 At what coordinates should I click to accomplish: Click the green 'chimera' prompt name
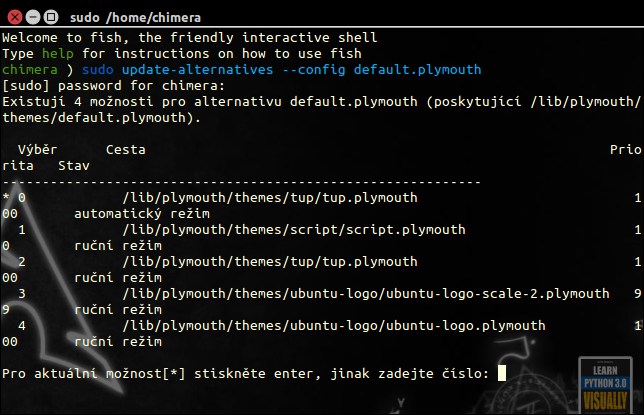click(x=30, y=70)
